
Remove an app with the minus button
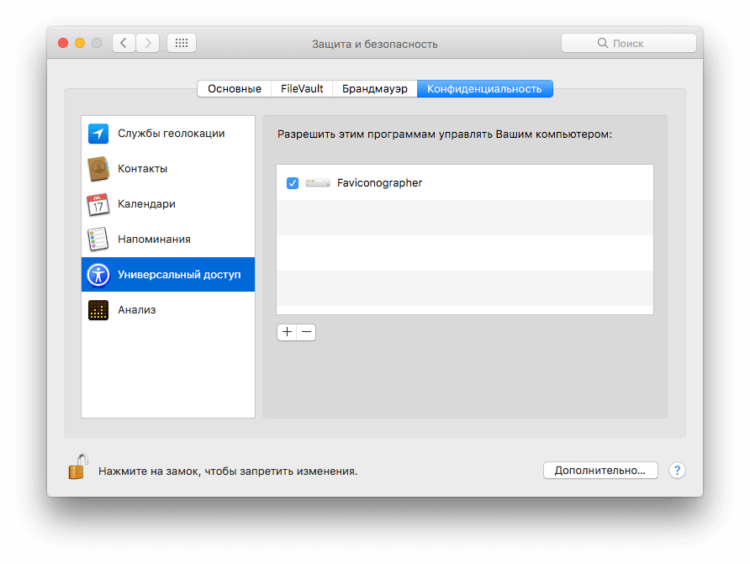(306, 332)
